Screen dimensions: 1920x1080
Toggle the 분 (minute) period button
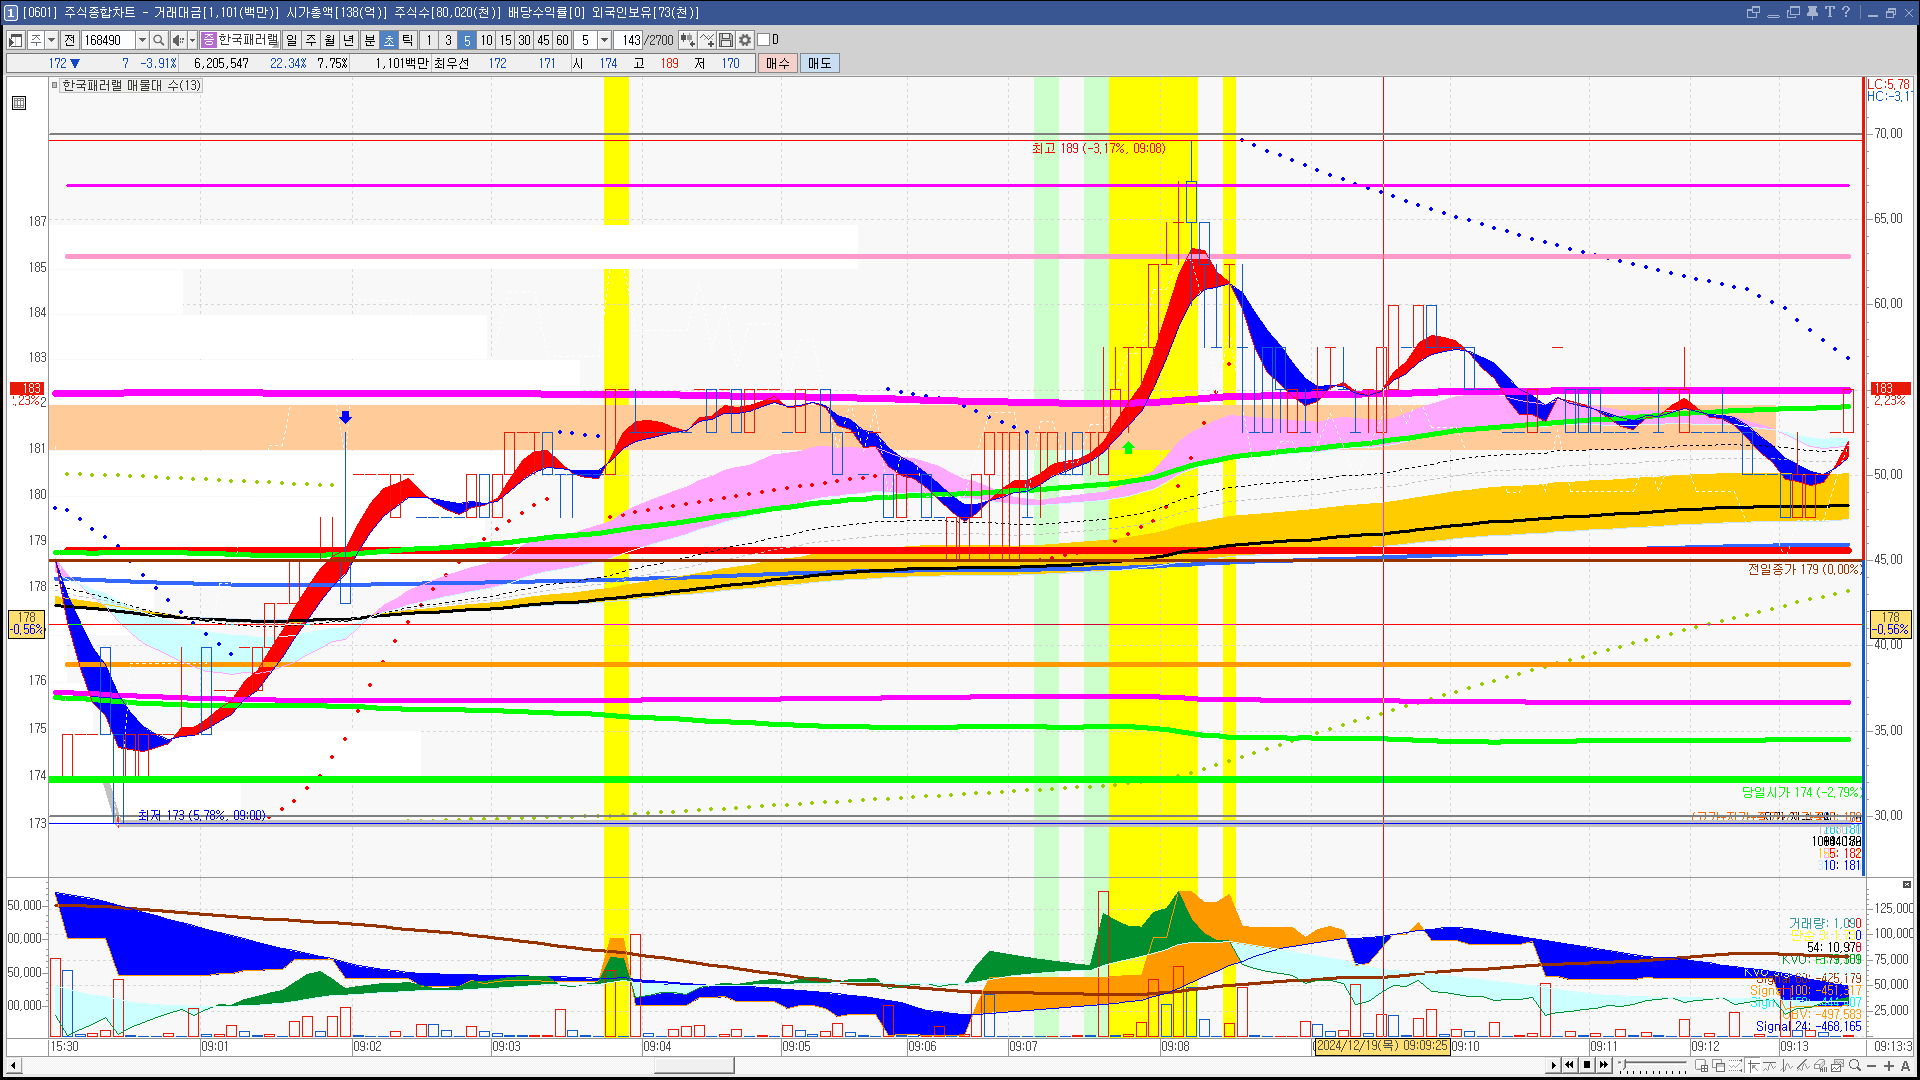[x=369, y=40]
